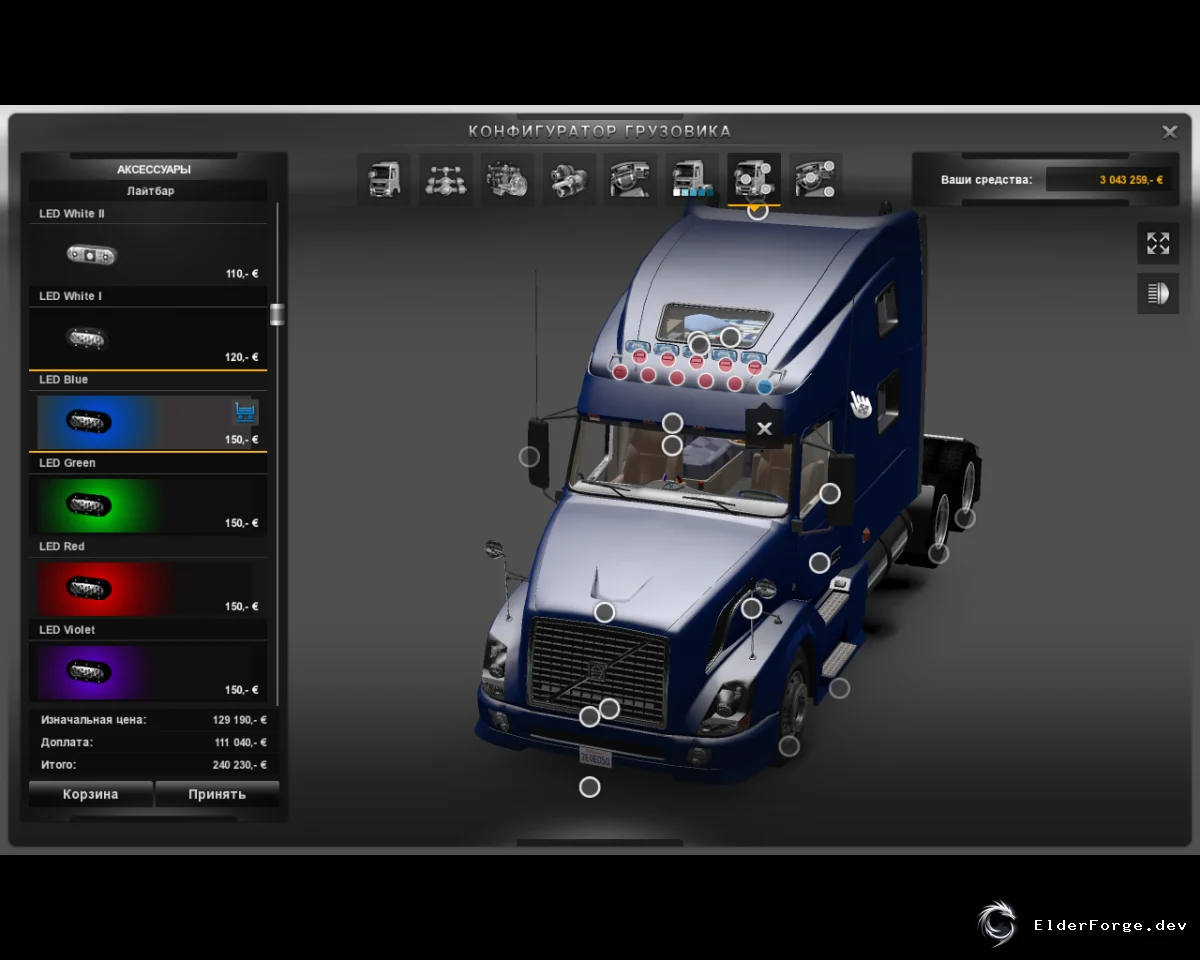
Task: Toggle the truck headlights preview
Action: (1158, 293)
